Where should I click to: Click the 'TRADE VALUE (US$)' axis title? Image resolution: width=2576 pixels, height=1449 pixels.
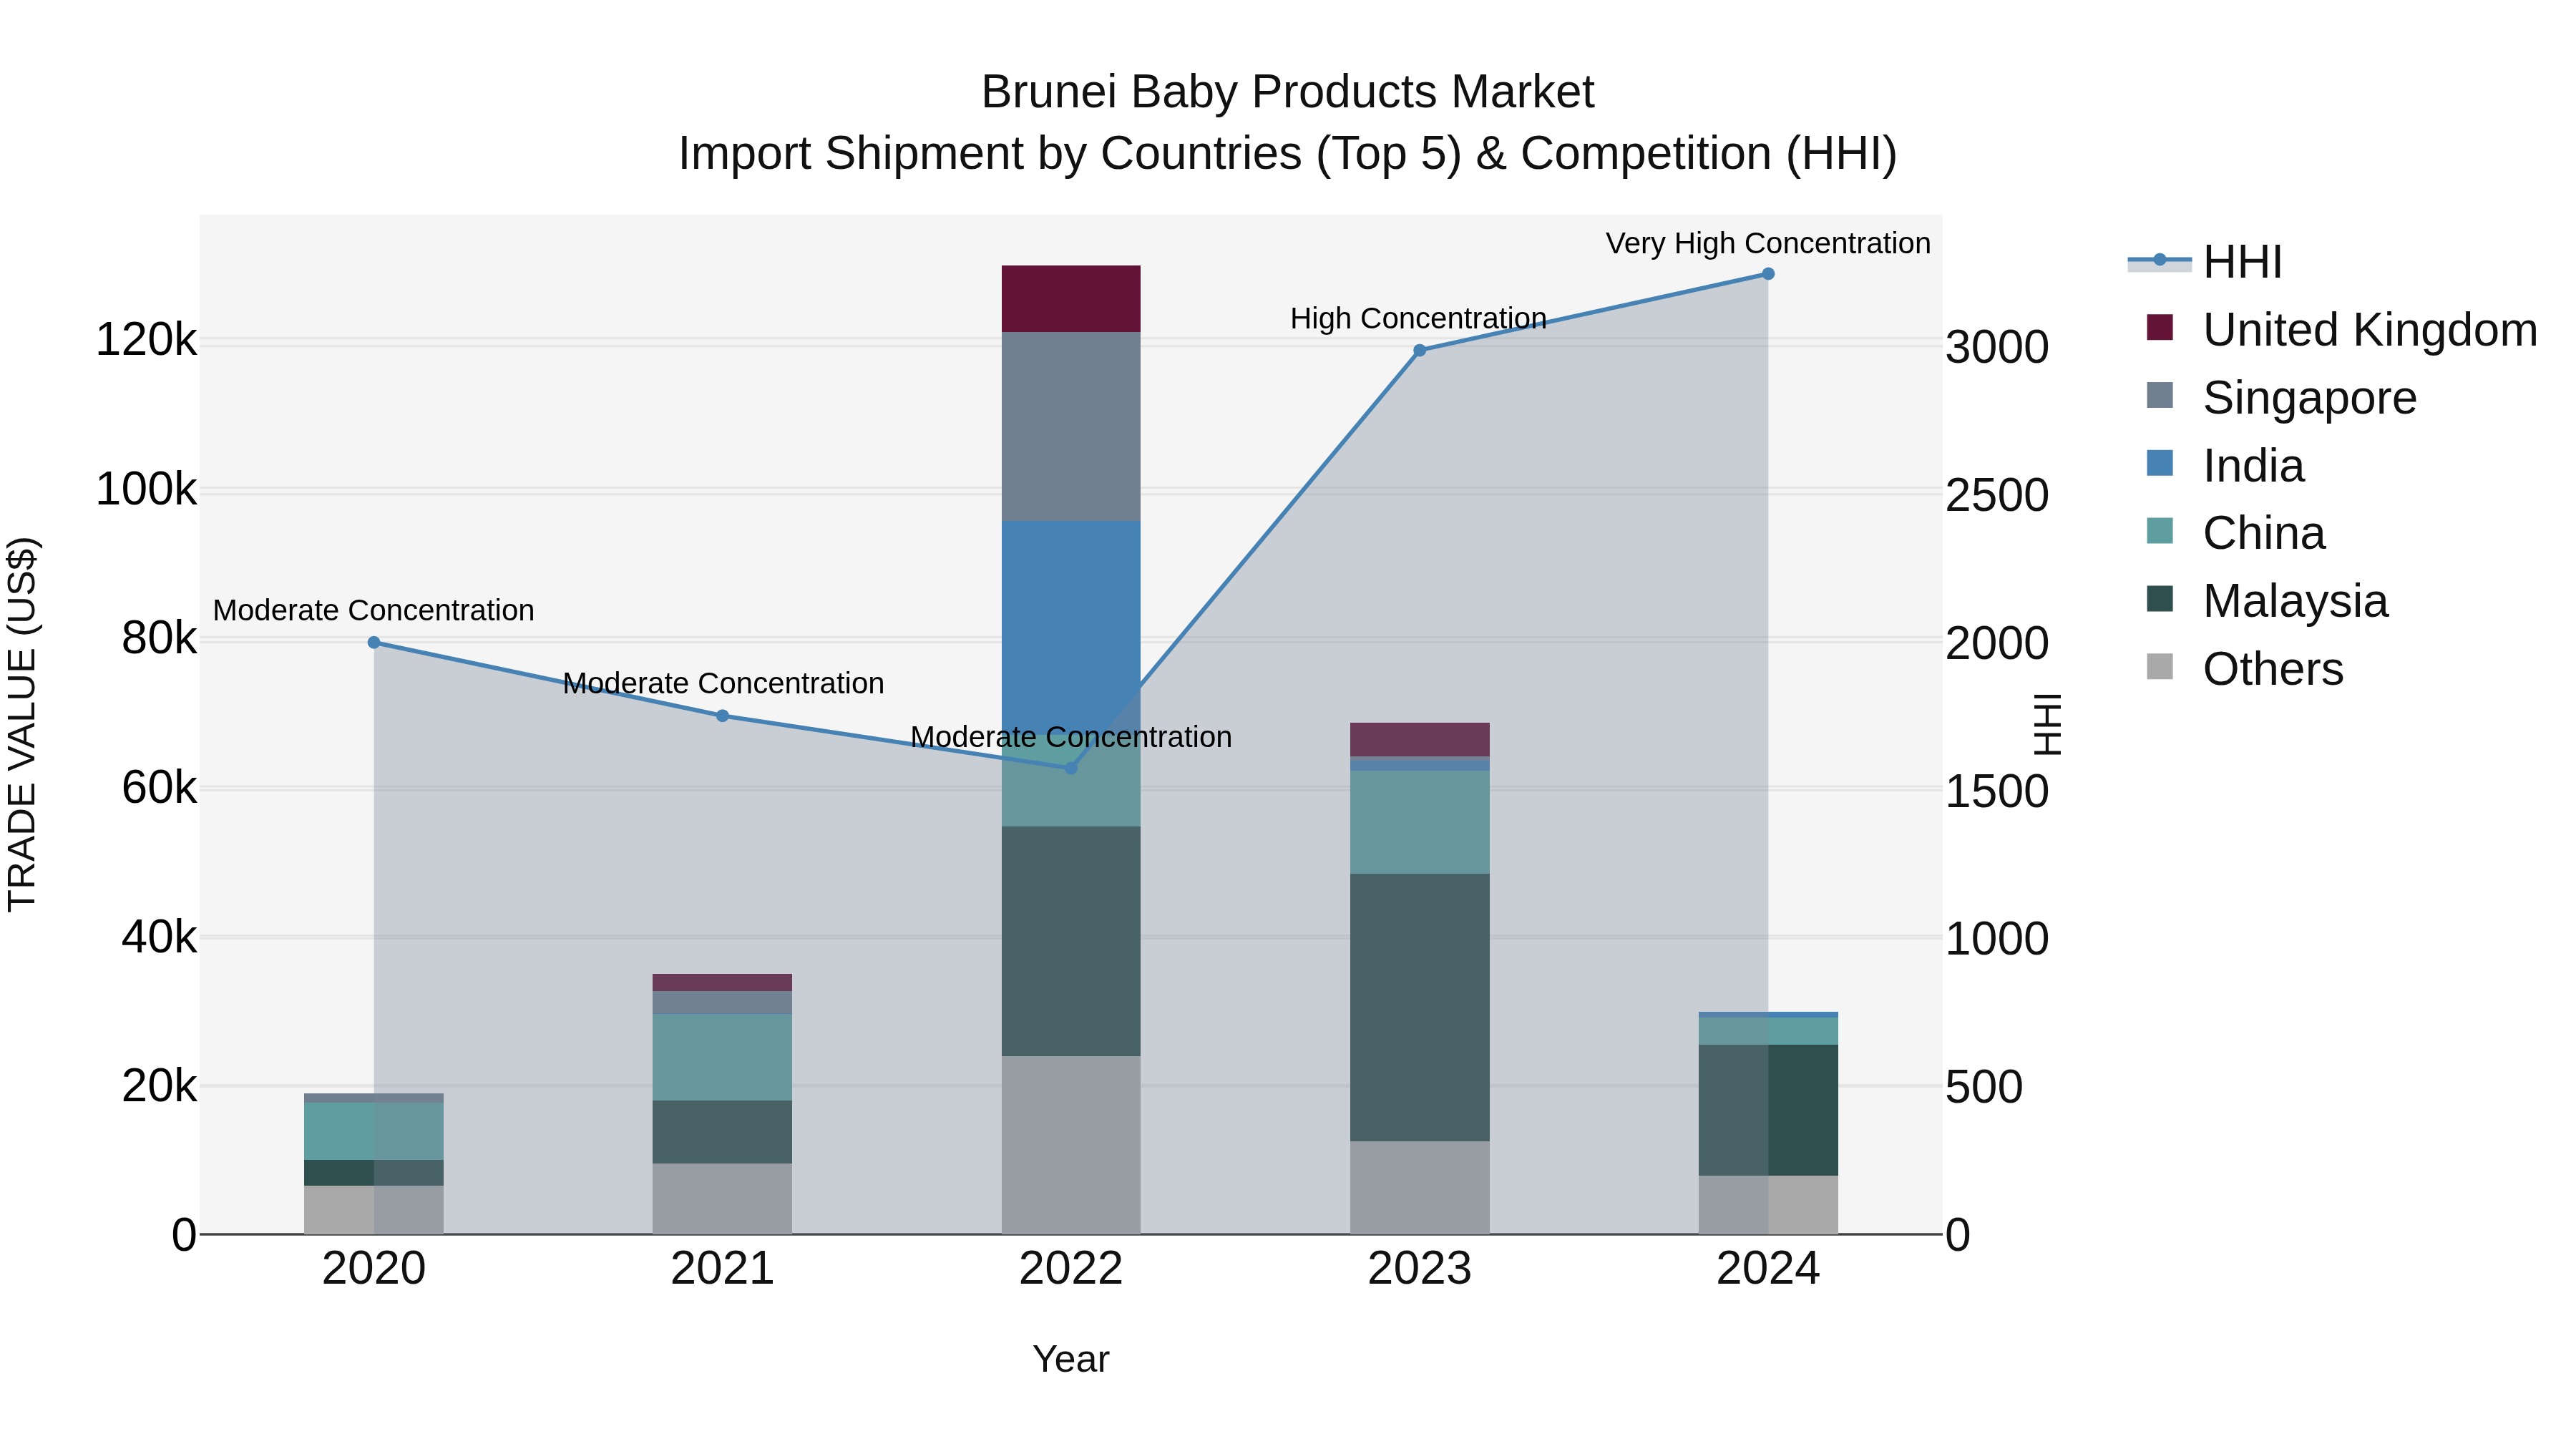coord(22,724)
